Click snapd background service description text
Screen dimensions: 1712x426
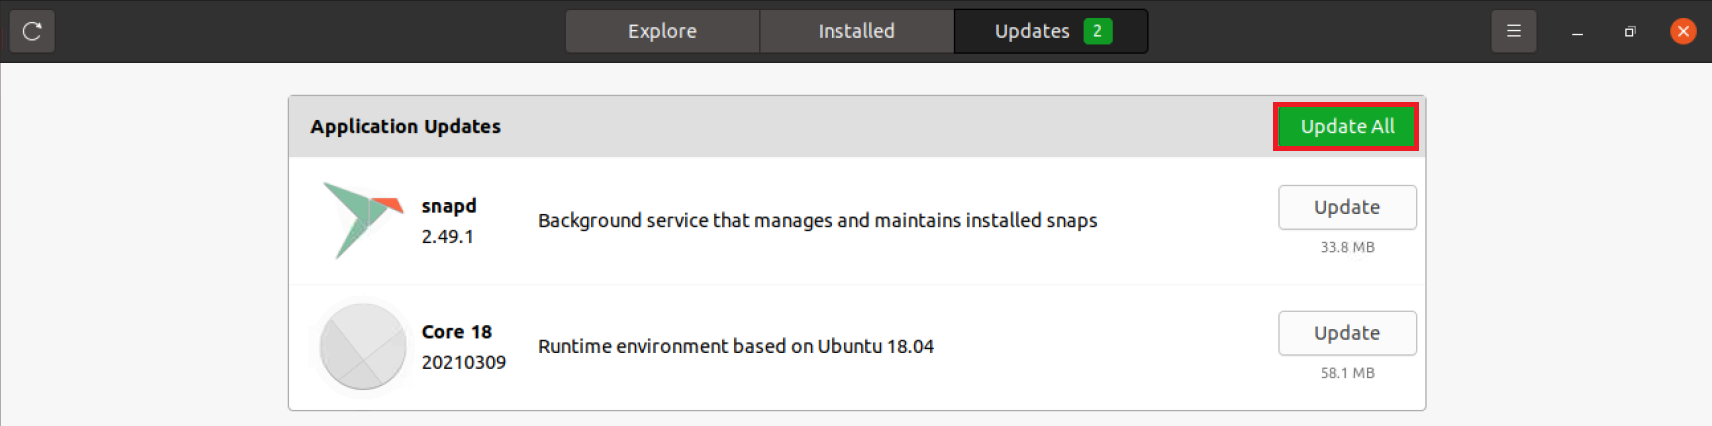[818, 220]
